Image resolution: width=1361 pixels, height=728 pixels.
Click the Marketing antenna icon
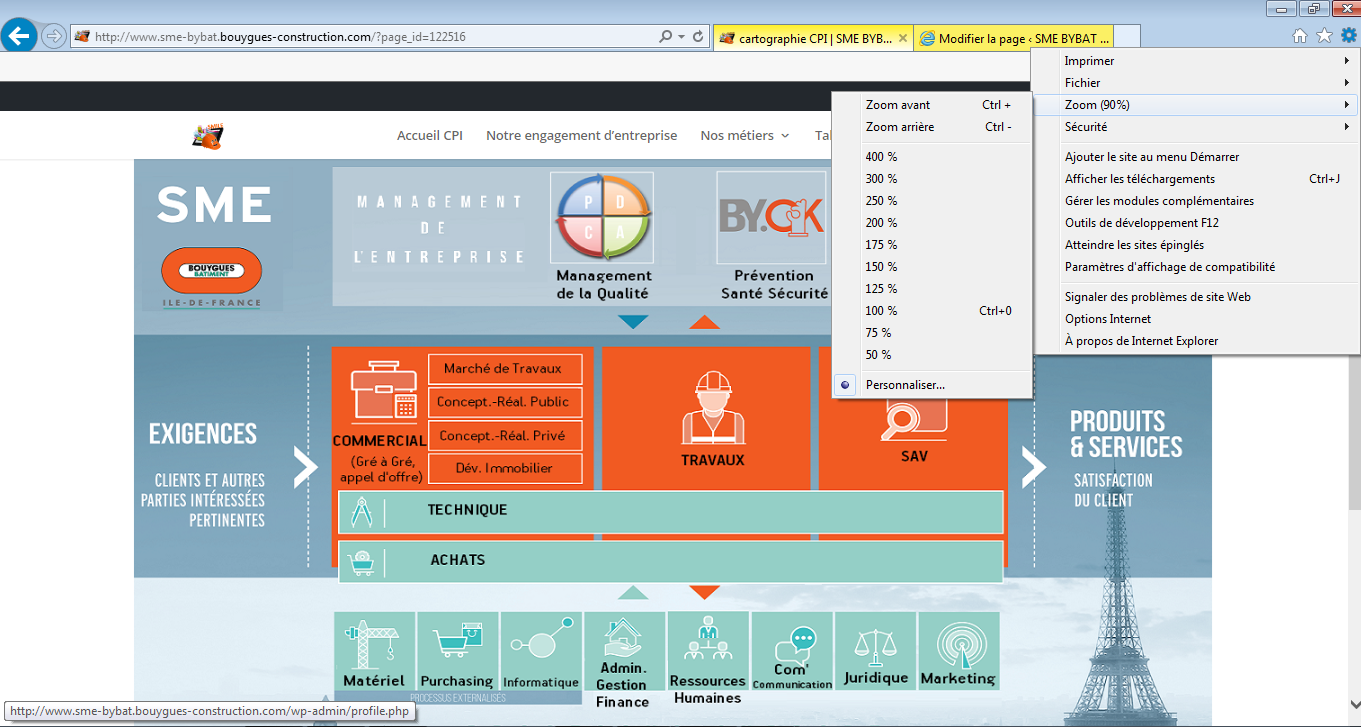click(958, 644)
